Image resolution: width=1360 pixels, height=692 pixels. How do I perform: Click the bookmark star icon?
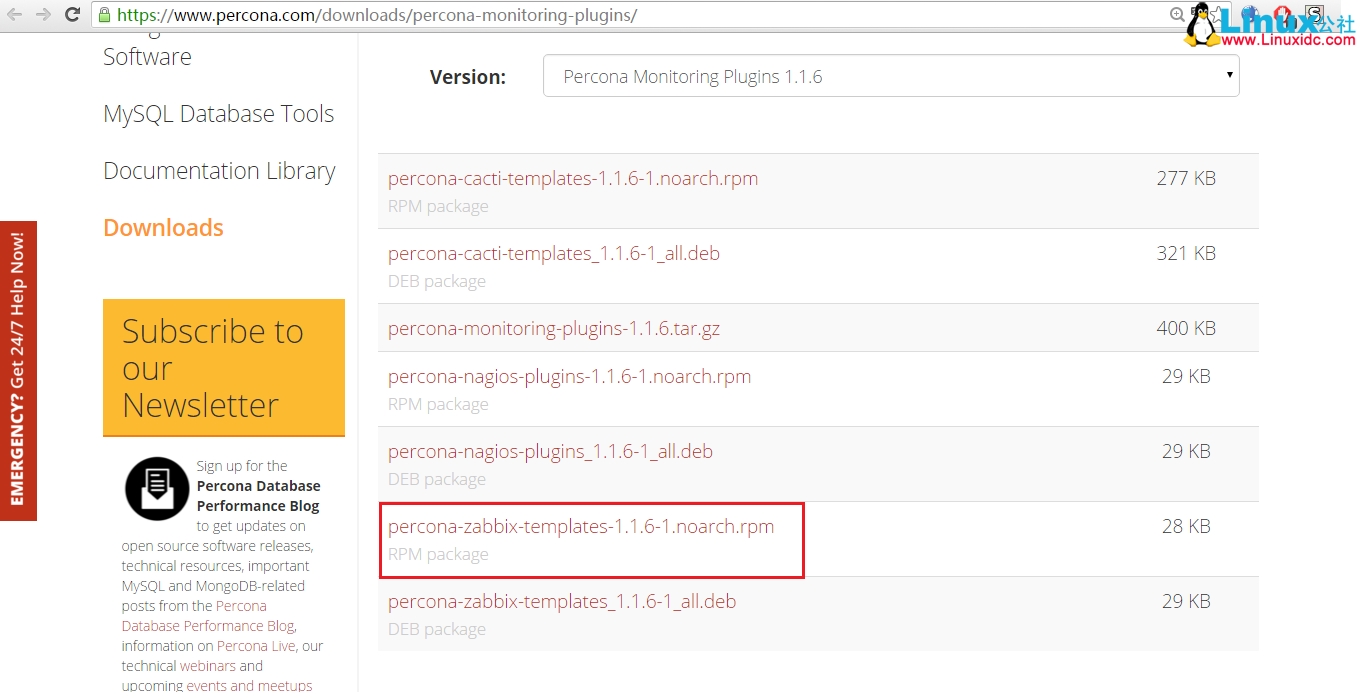pos(1217,13)
